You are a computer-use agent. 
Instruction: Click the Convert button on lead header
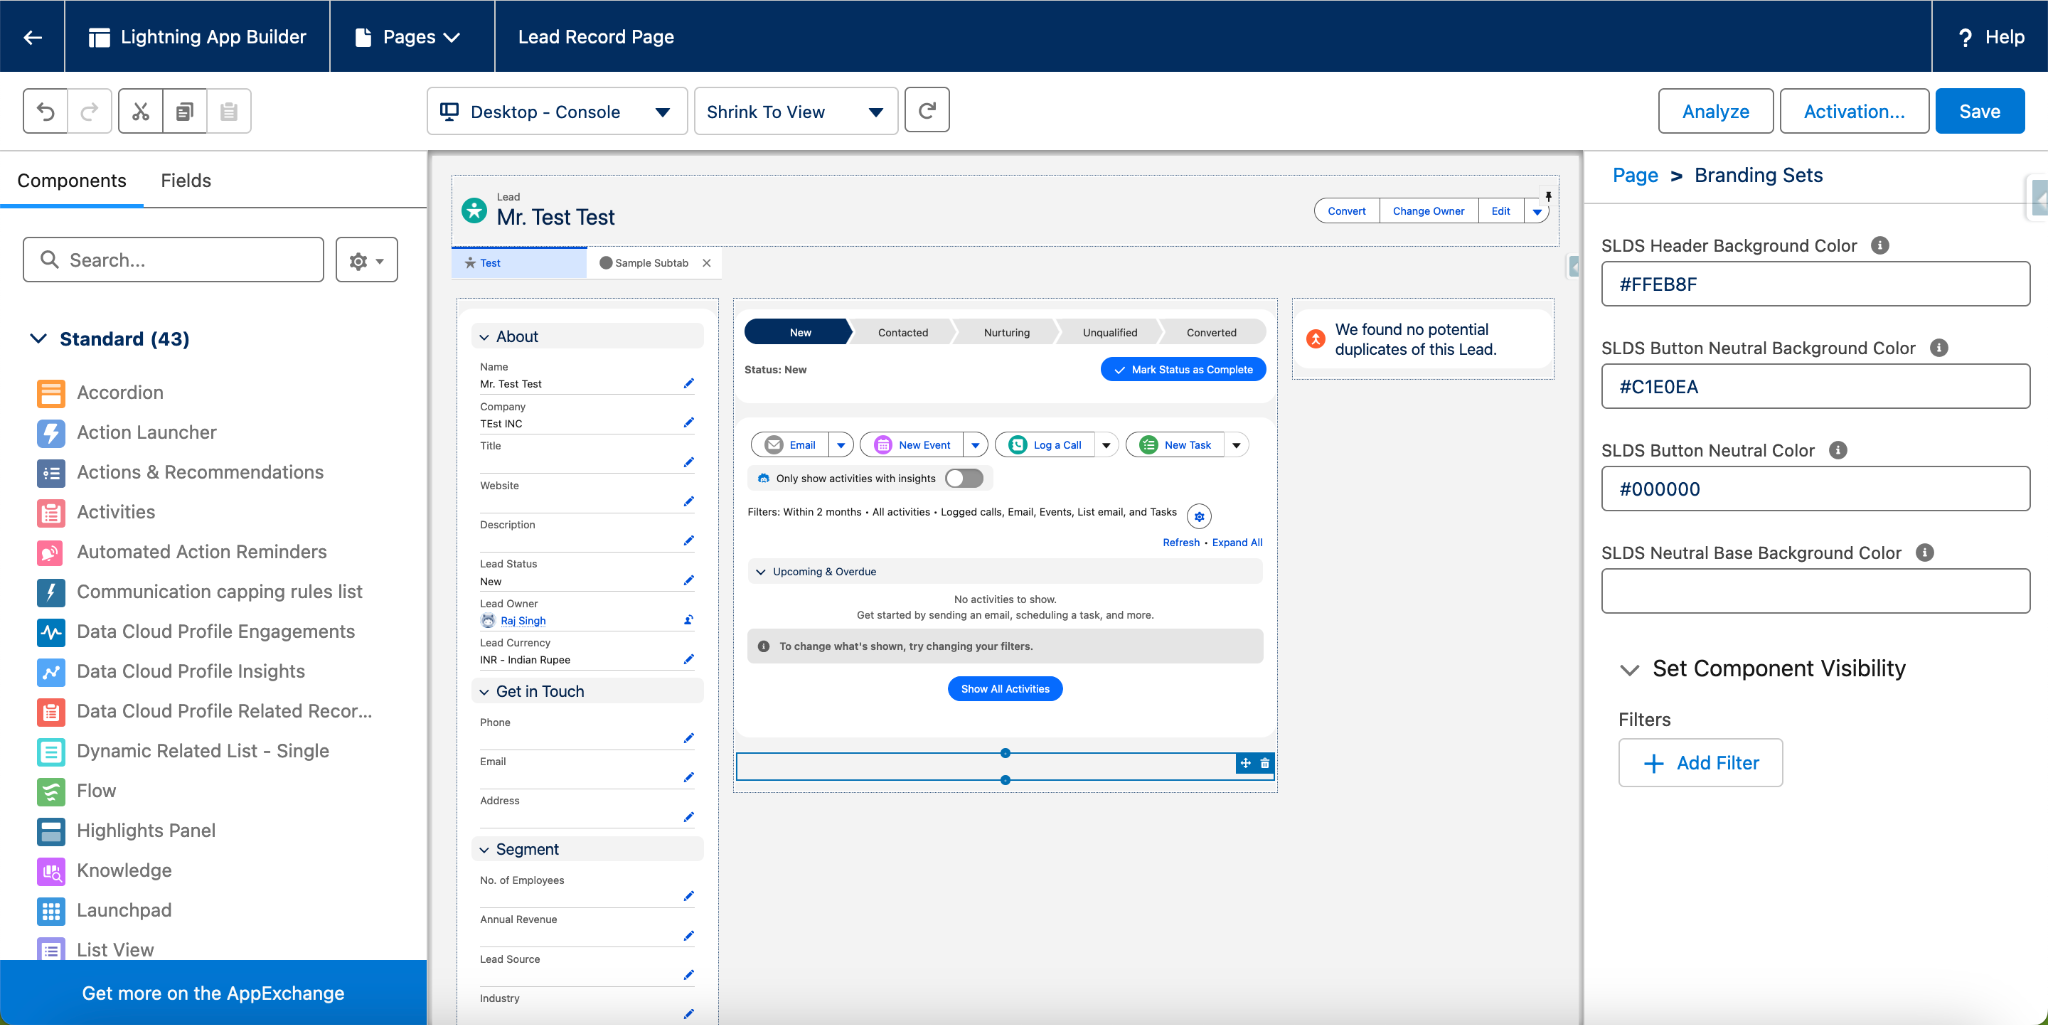pyautogui.click(x=1347, y=211)
